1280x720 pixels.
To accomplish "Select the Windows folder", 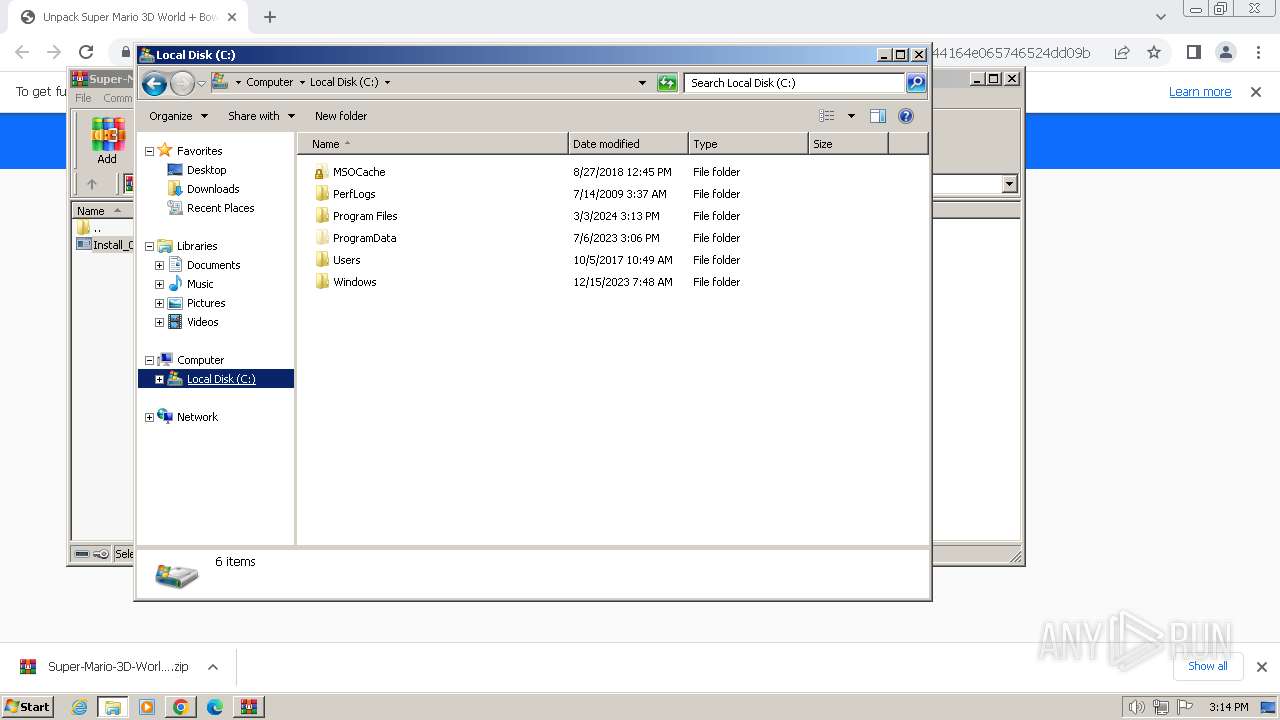I will (x=354, y=282).
